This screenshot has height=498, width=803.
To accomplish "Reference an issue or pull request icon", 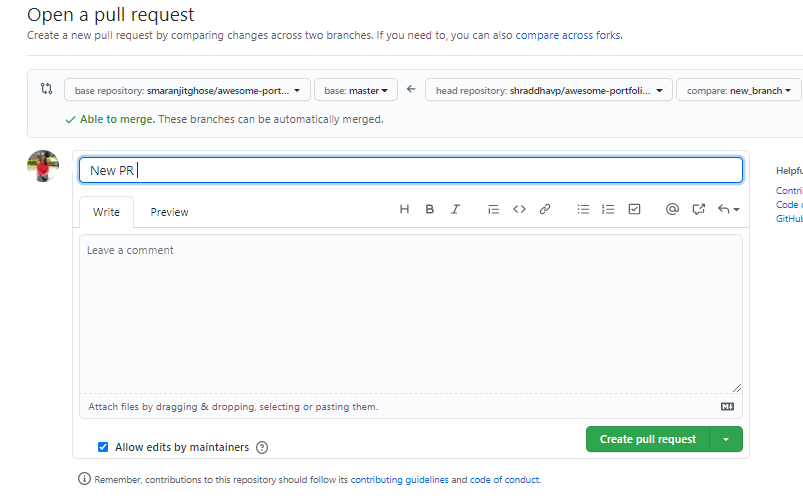I will pos(699,209).
